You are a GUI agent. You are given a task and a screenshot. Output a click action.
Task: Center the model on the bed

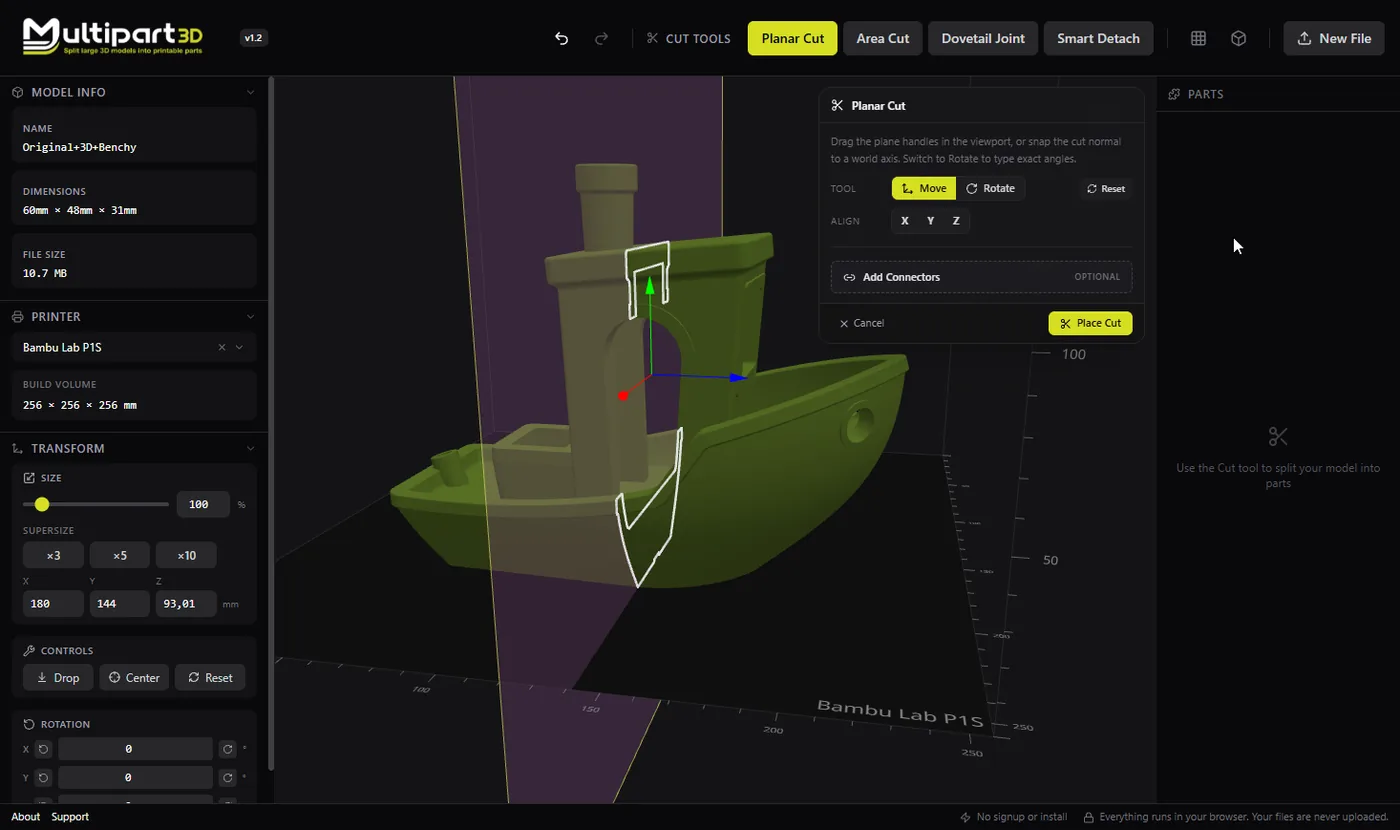pyautogui.click(x=134, y=678)
